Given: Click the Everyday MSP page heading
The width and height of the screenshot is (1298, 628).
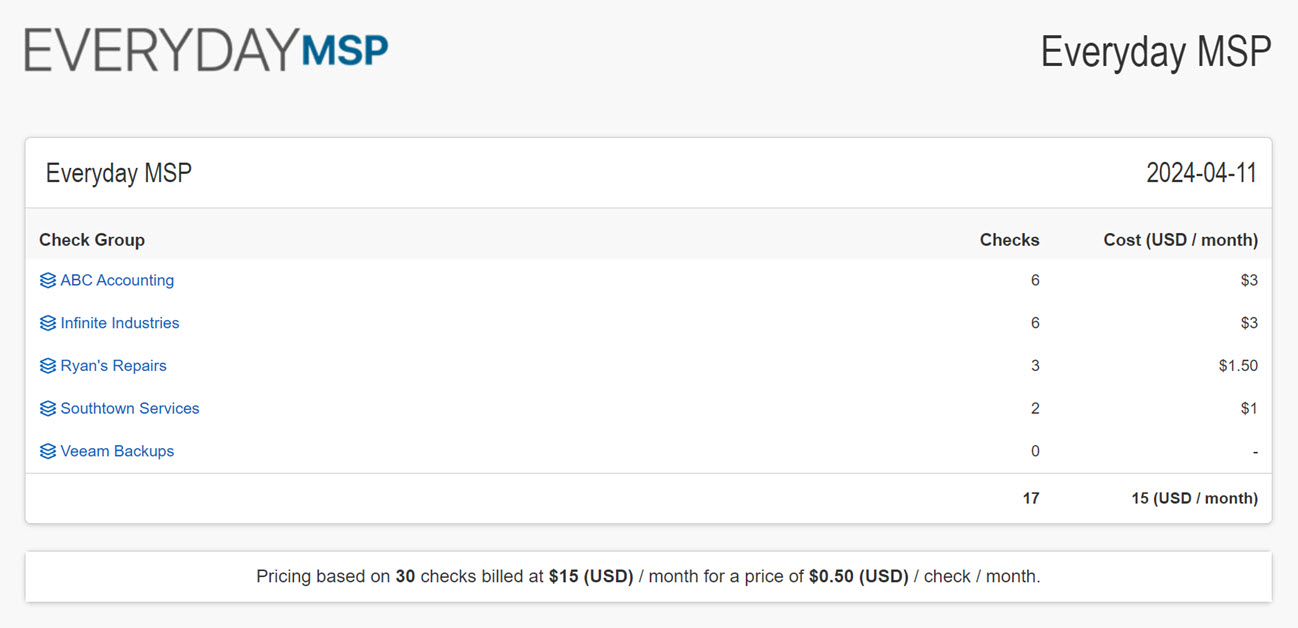Looking at the screenshot, I should pyautogui.click(x=1156, y=52).
